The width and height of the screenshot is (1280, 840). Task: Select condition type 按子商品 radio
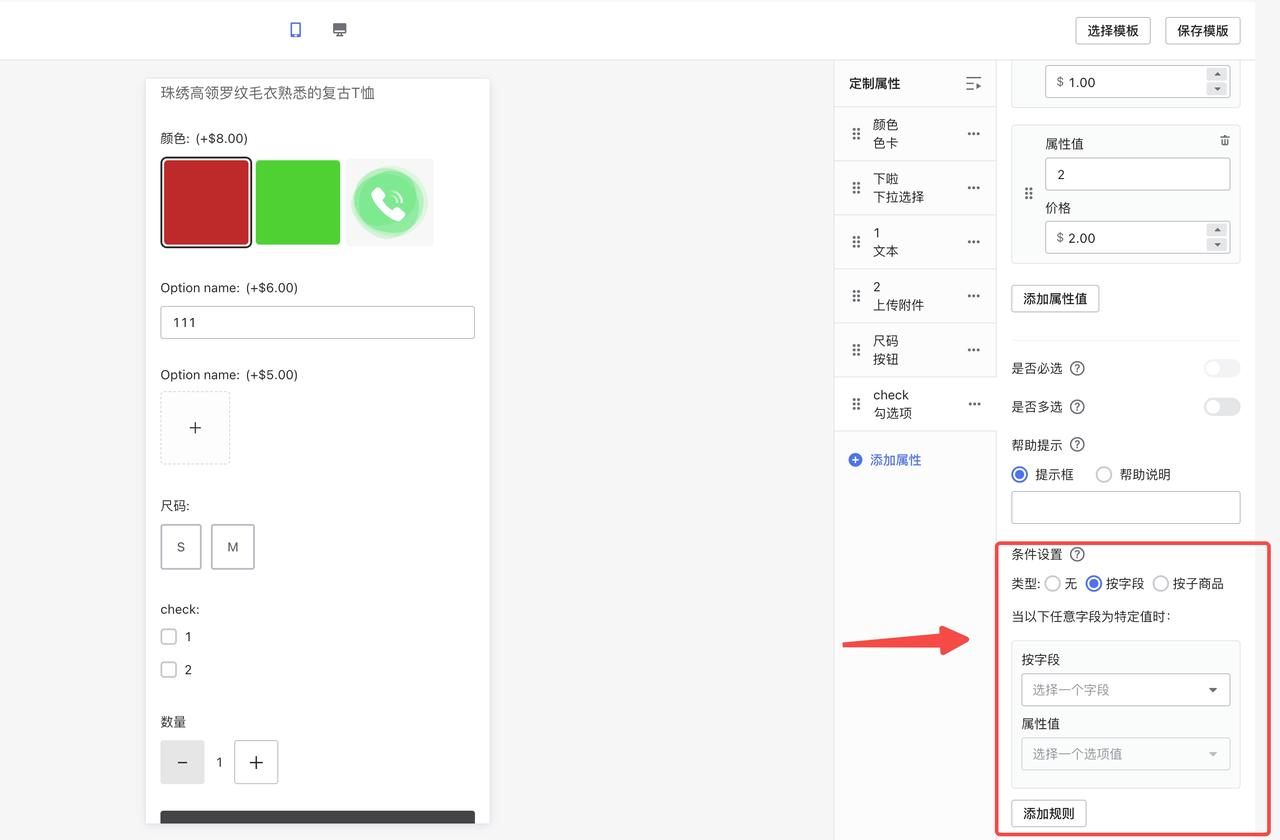click(1161, 584)
